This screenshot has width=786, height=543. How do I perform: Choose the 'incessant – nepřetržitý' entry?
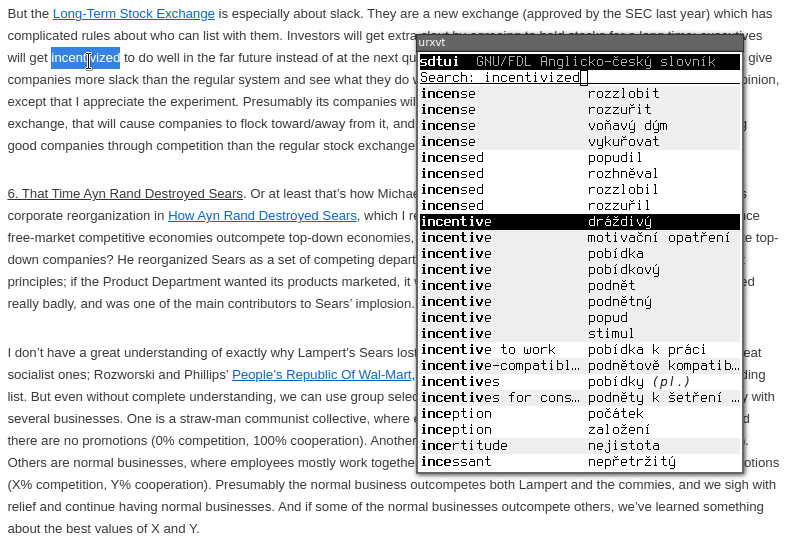[579, 462]
